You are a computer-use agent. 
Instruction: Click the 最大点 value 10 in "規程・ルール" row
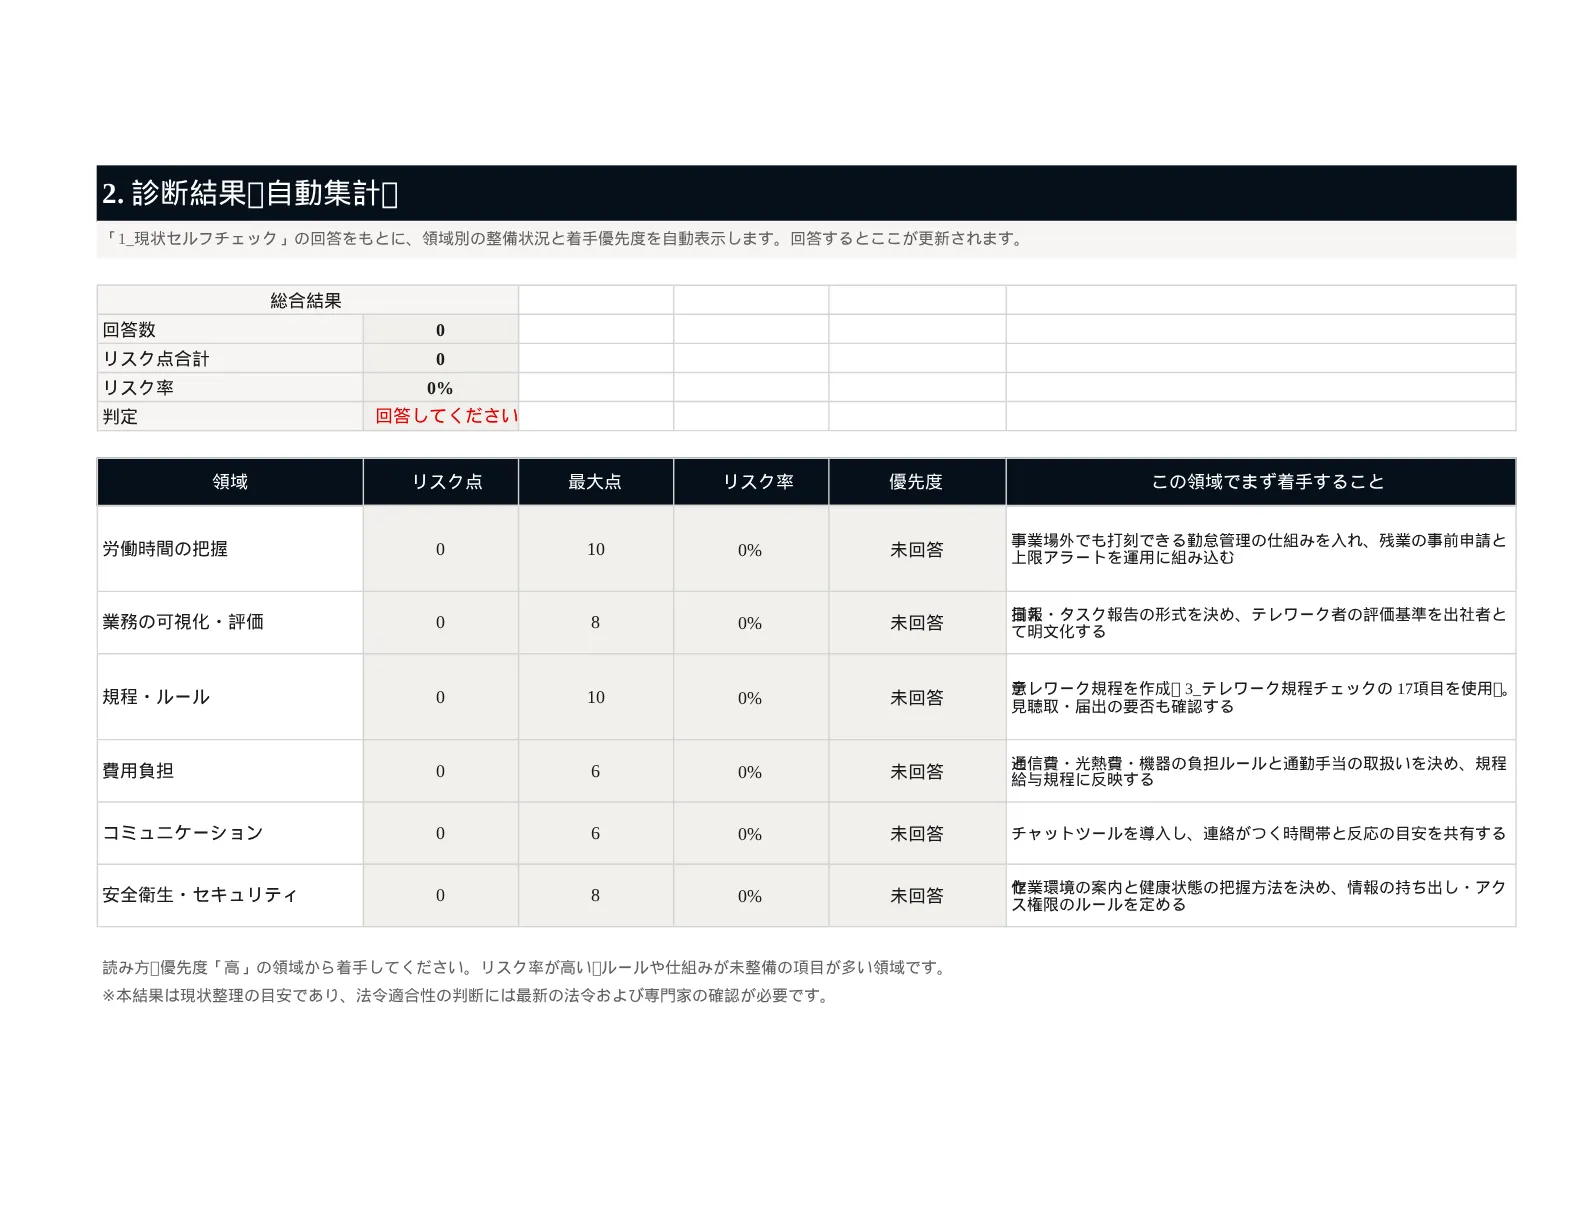596,697
